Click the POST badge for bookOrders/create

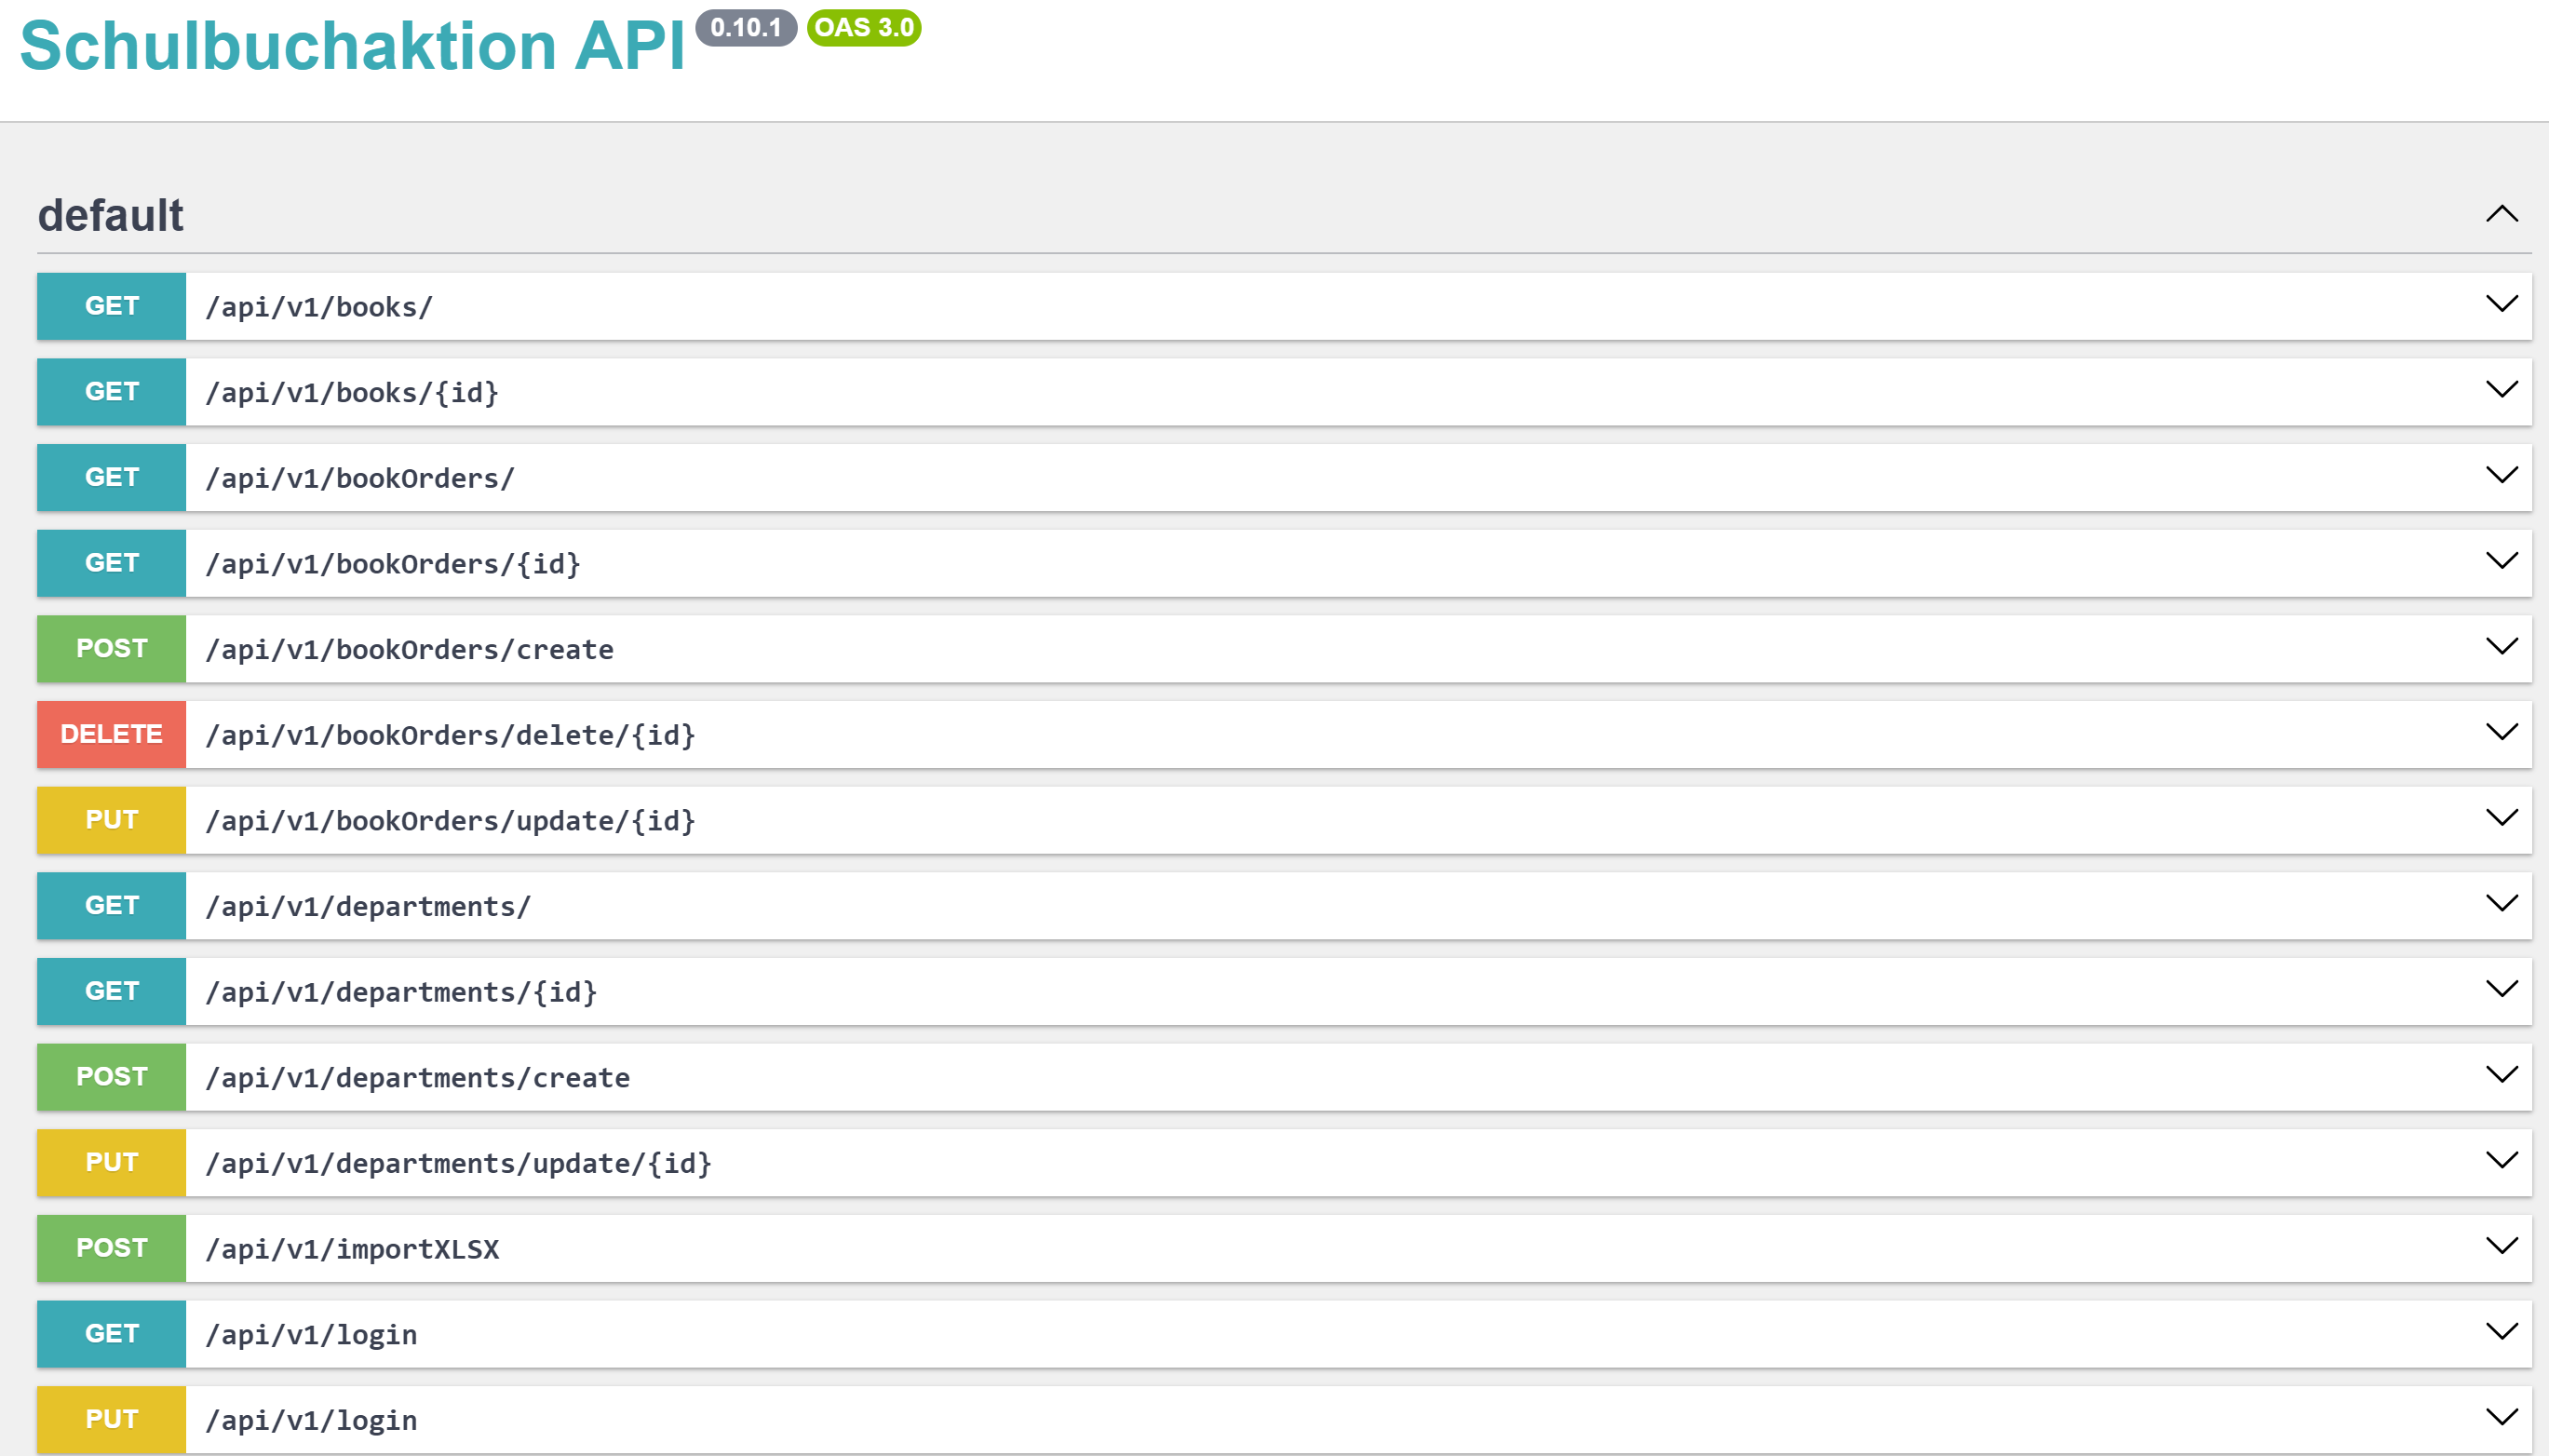click(111, 649)
